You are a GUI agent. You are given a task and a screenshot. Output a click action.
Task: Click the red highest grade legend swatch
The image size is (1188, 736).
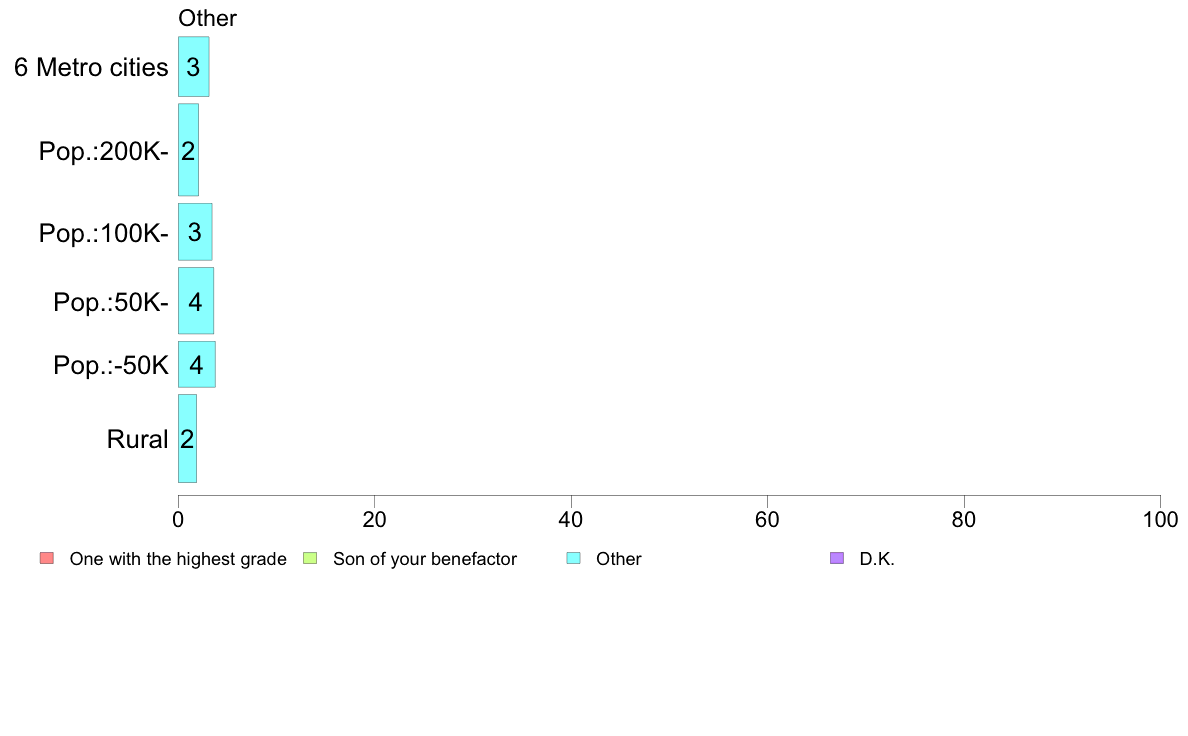pos(47,559)
